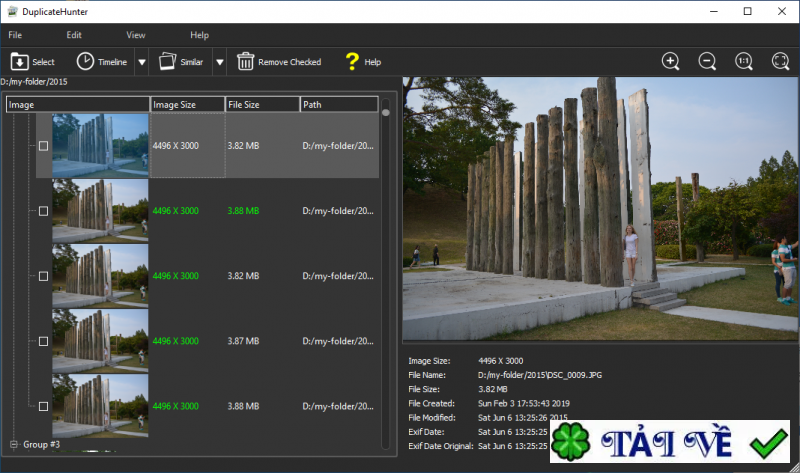Check the first 3.88 MB image row
Screen dimensions: 800x473
pyautogui.click(x=43, y=211)
